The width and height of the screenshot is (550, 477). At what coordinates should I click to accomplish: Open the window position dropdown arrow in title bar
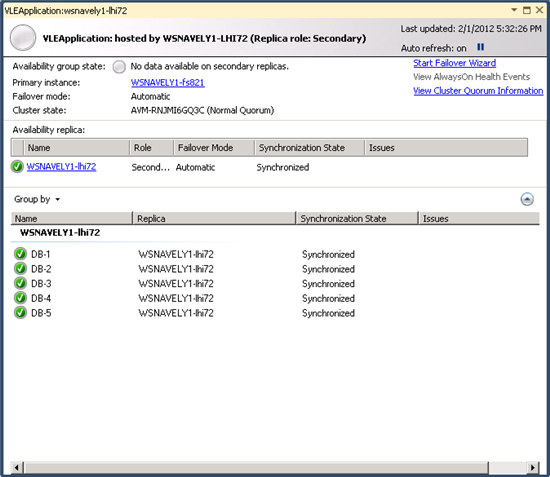point(514,10)
